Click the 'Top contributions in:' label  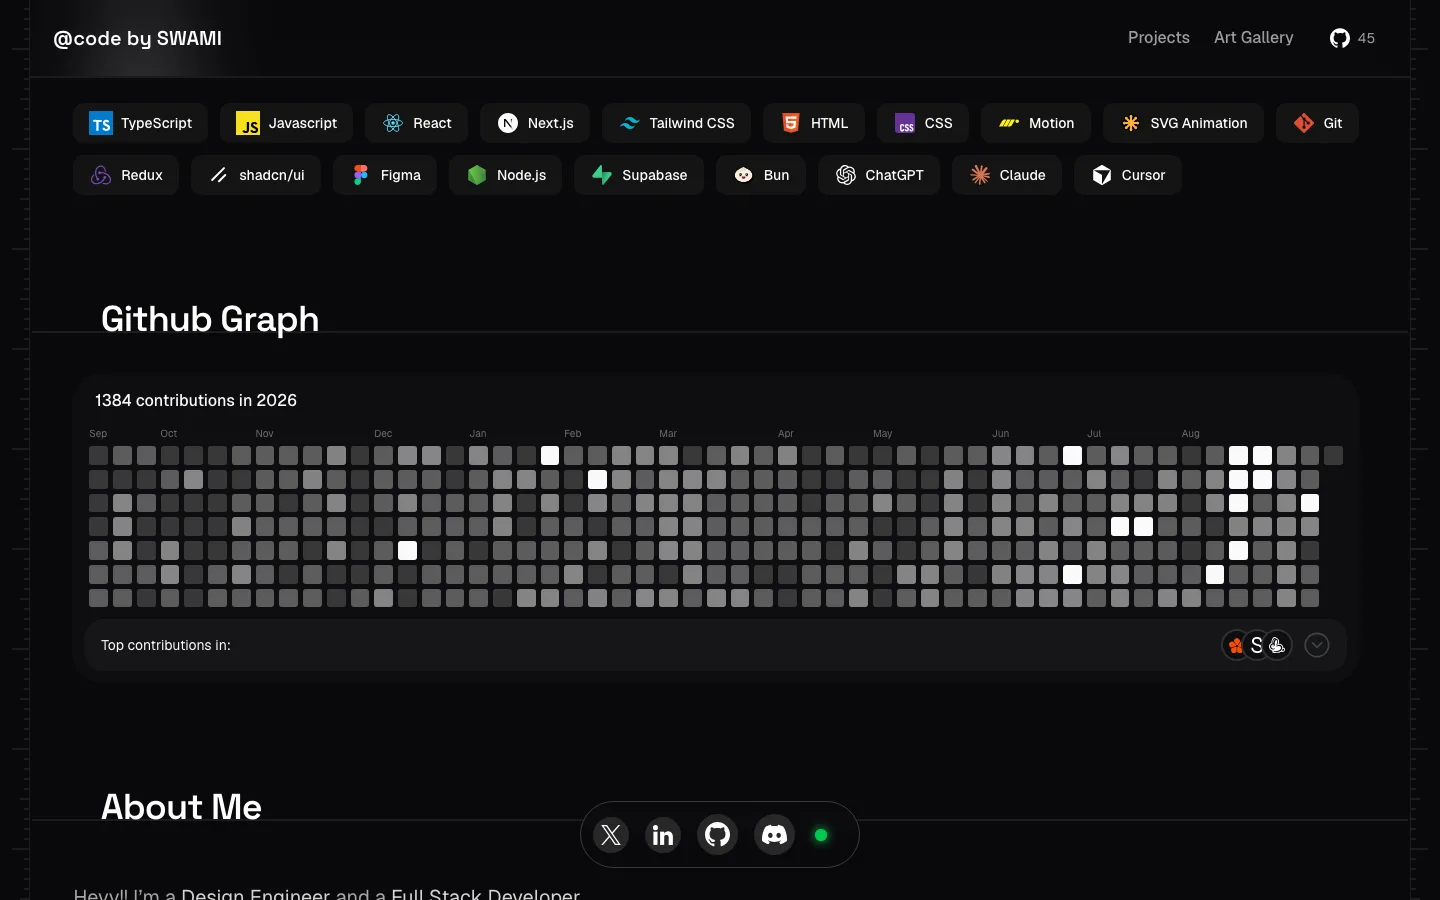(166, 645)
